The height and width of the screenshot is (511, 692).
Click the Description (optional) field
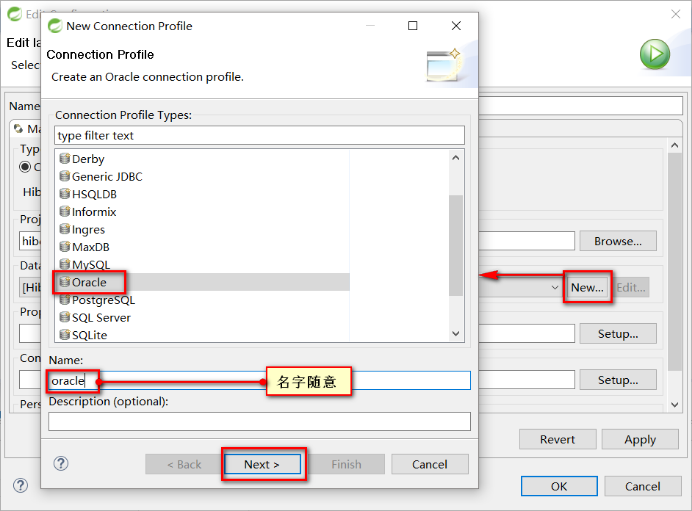(260, 421)
